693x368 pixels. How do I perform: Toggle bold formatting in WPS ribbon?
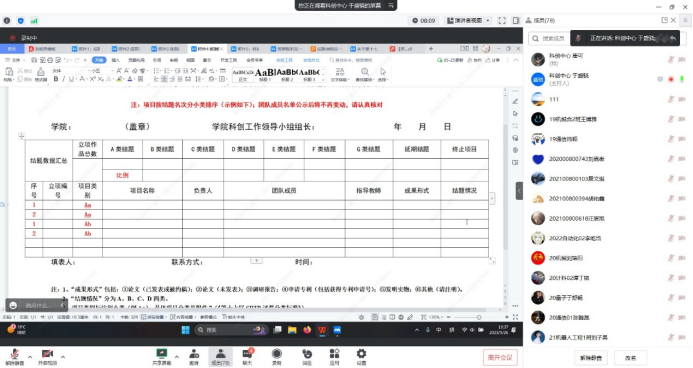56,79
